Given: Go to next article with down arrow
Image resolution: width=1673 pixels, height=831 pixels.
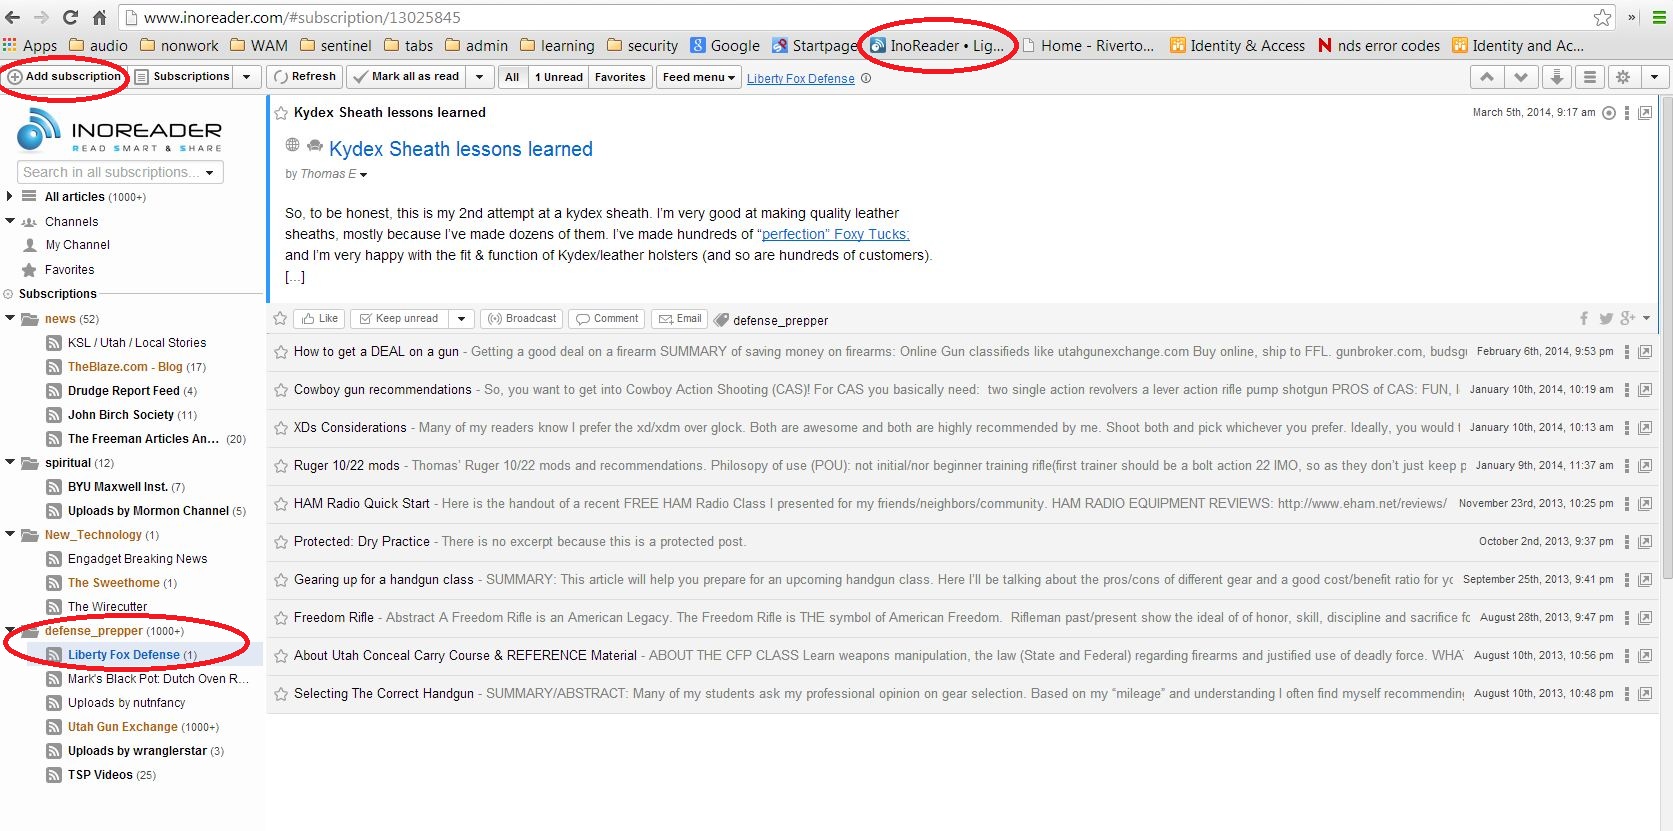Looking at the screenshot, I should [x=1521, y=77].
